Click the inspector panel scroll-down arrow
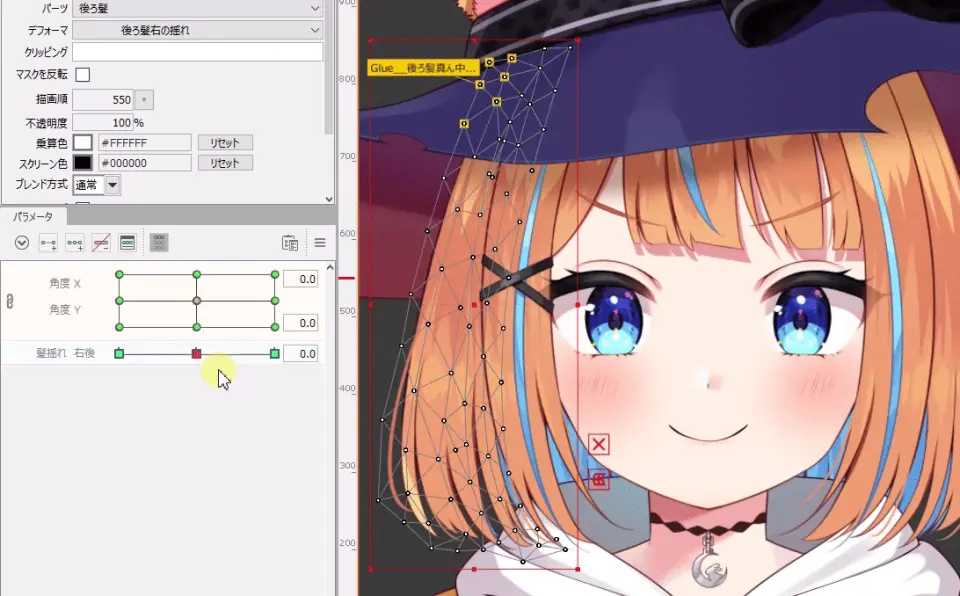 (329, 199)
